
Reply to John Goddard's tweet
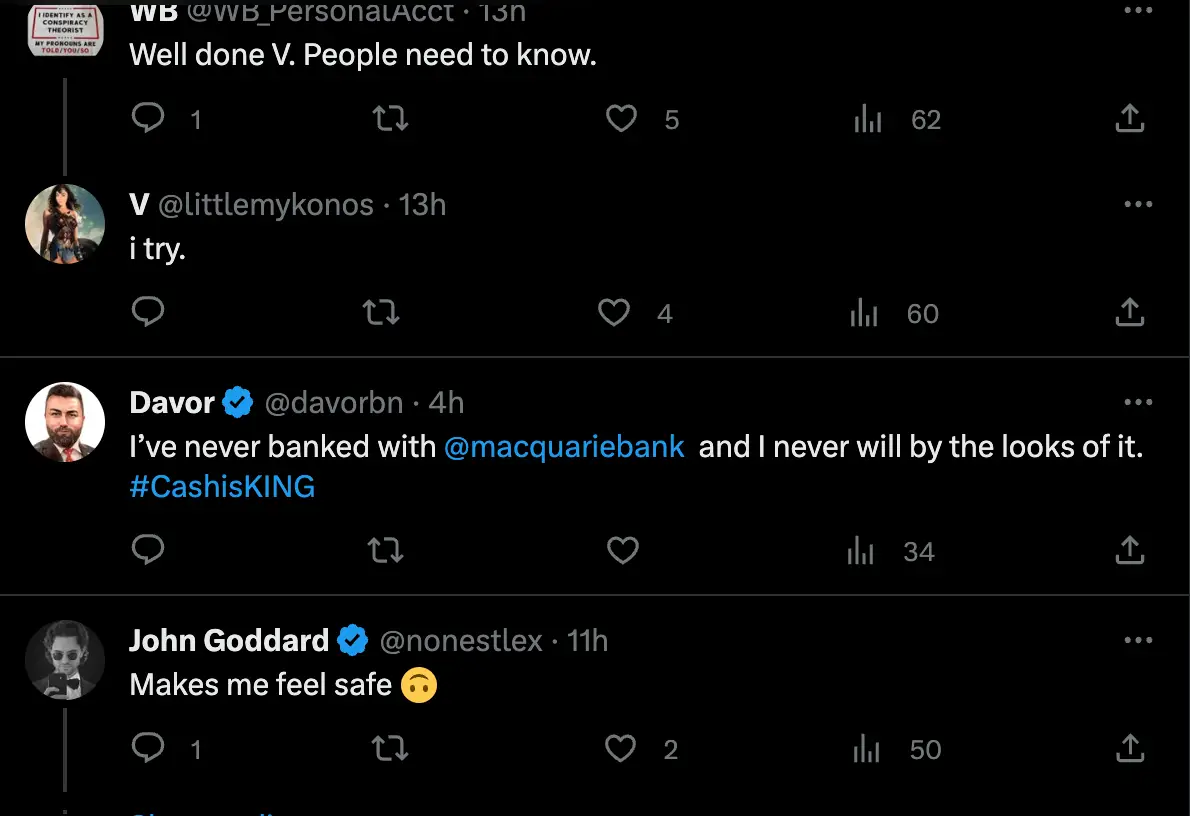148,749
